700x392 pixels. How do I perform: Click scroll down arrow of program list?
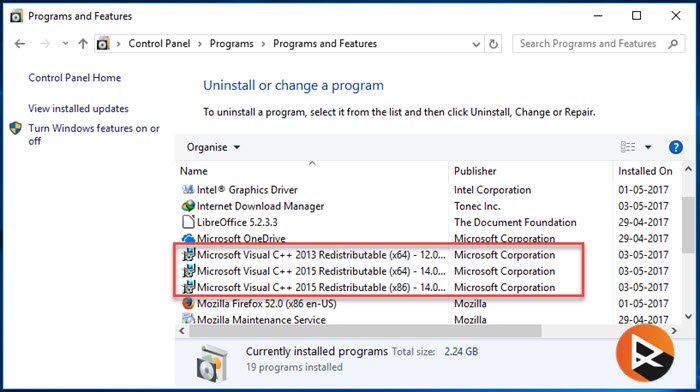688,317
